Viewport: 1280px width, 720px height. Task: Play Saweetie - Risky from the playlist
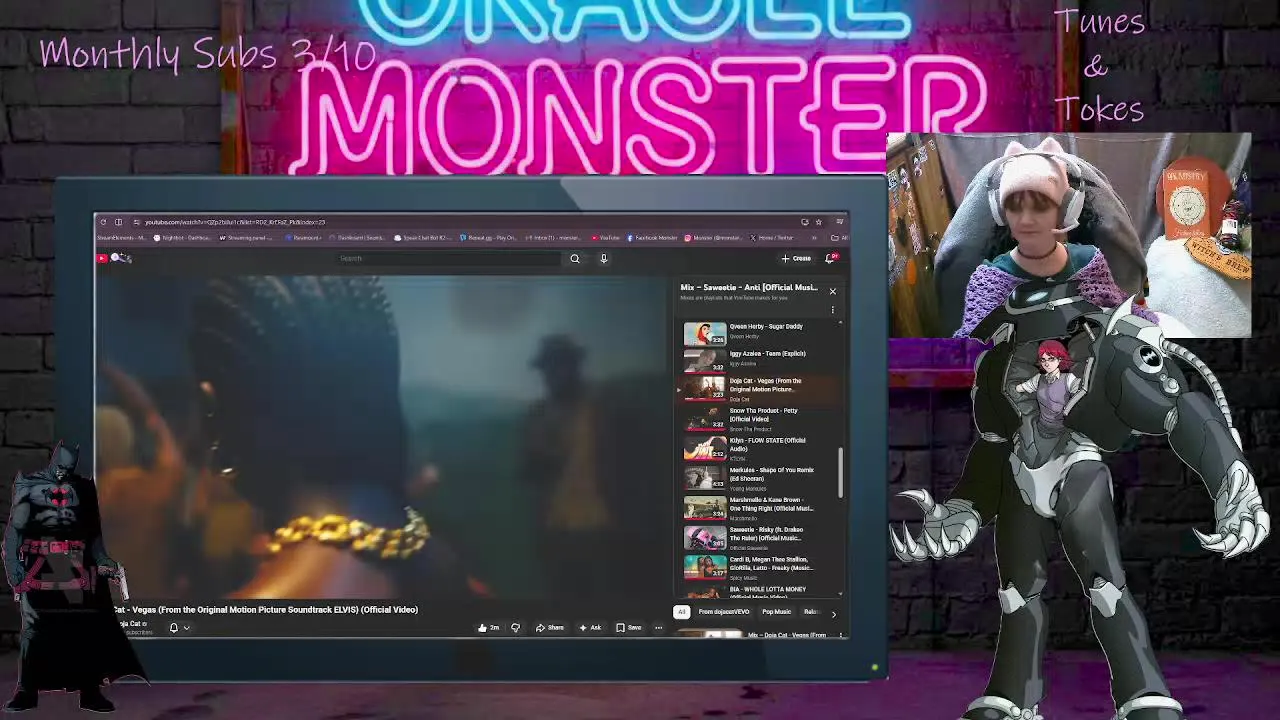point(760,538)
